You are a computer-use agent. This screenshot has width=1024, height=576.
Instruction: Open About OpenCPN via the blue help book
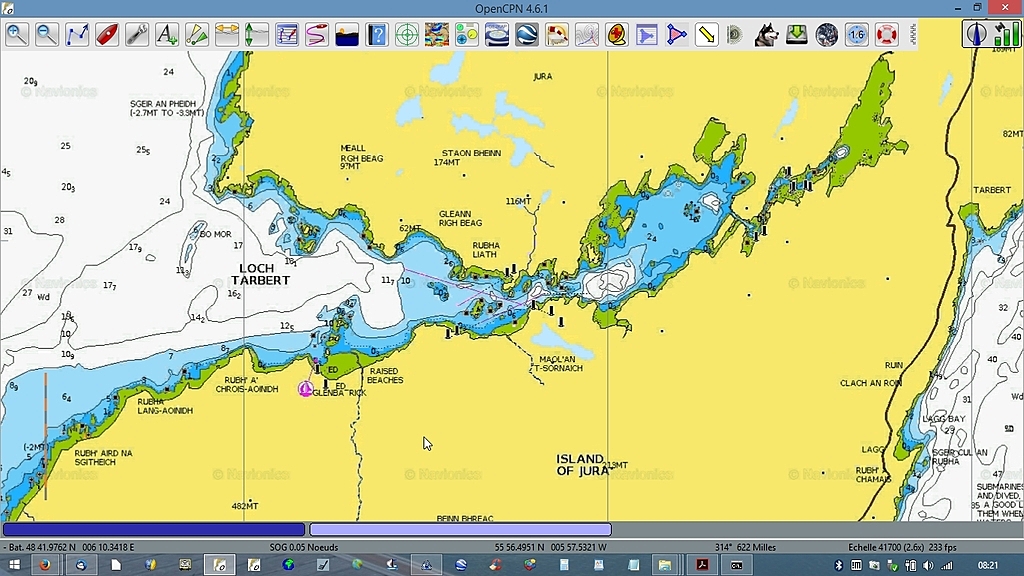[x=377, y=35]
